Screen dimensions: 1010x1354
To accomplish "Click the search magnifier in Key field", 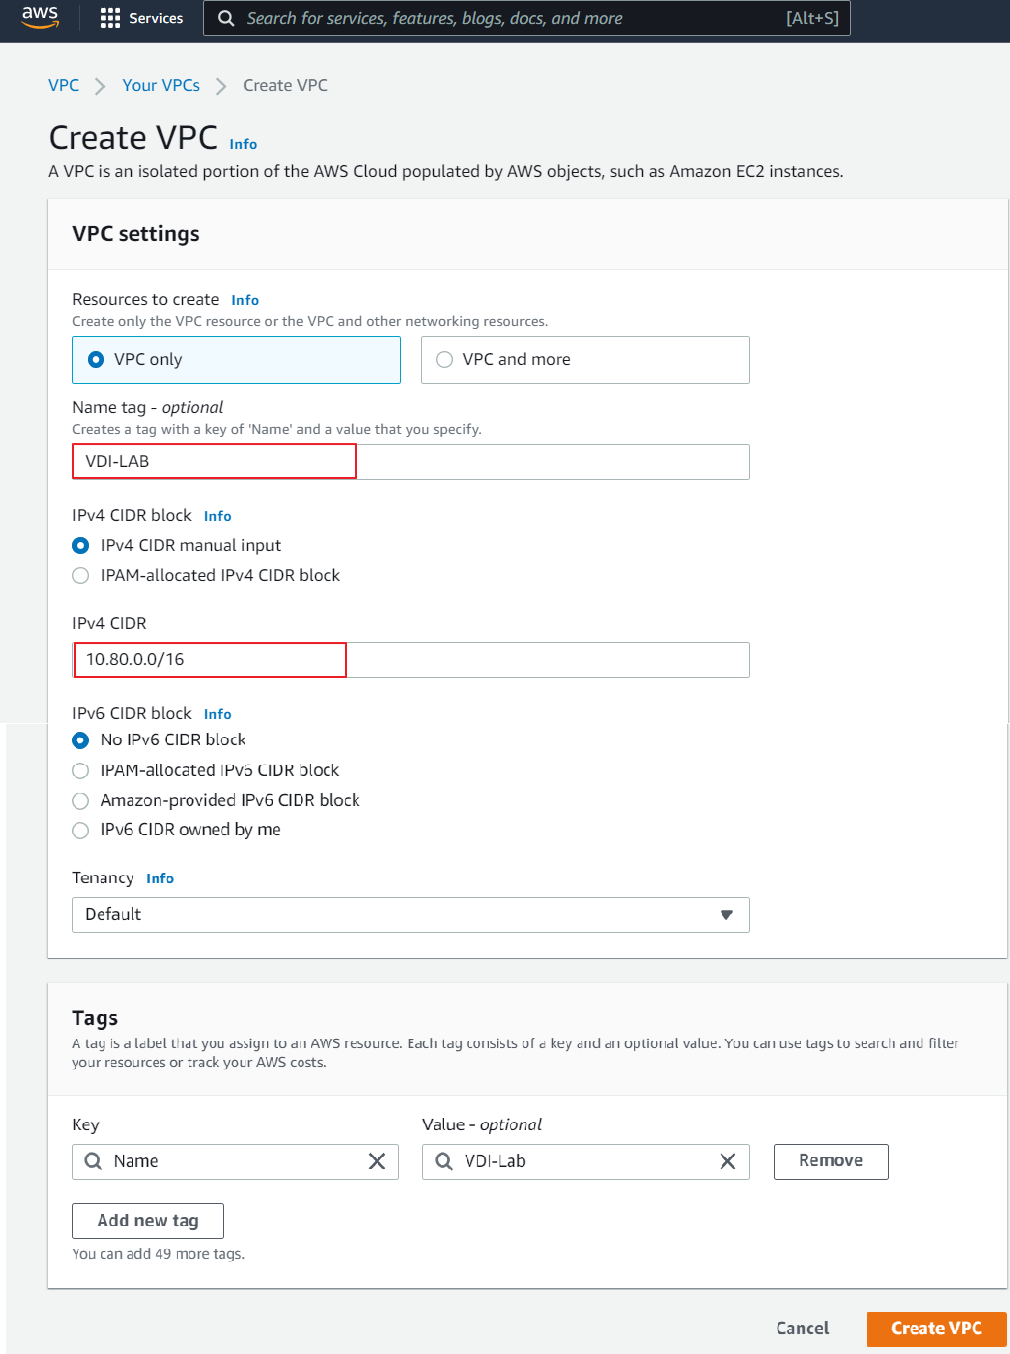I will (93, 1161).
